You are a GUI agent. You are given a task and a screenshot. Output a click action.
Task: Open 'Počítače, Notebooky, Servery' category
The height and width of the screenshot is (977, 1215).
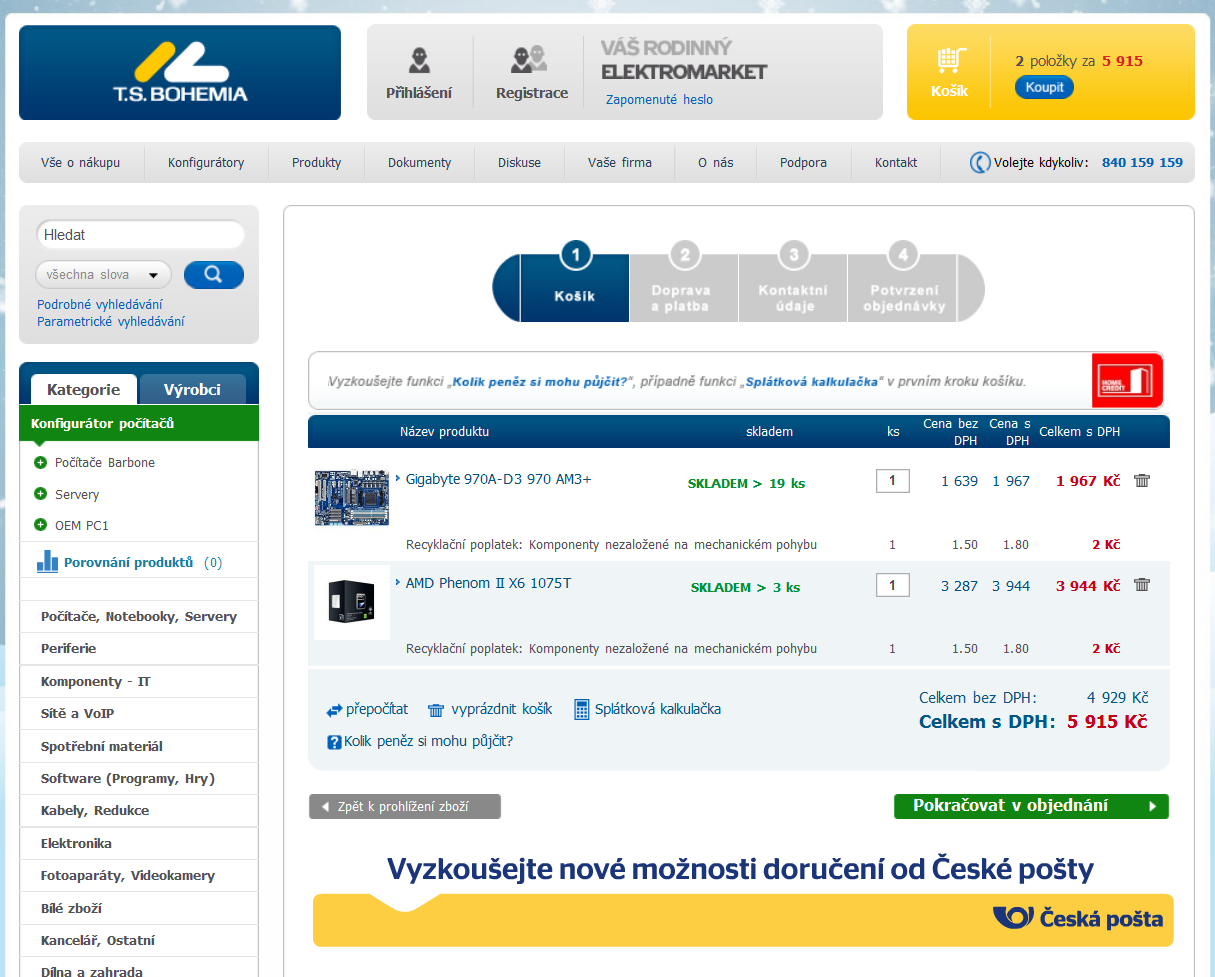[139, 617]
